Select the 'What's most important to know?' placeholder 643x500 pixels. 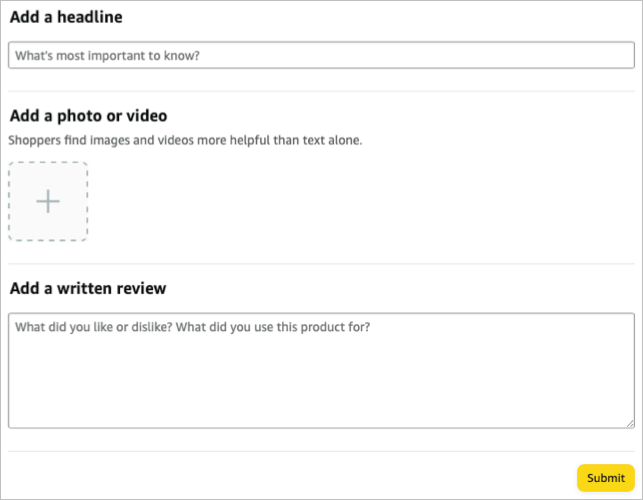[107, 56]
